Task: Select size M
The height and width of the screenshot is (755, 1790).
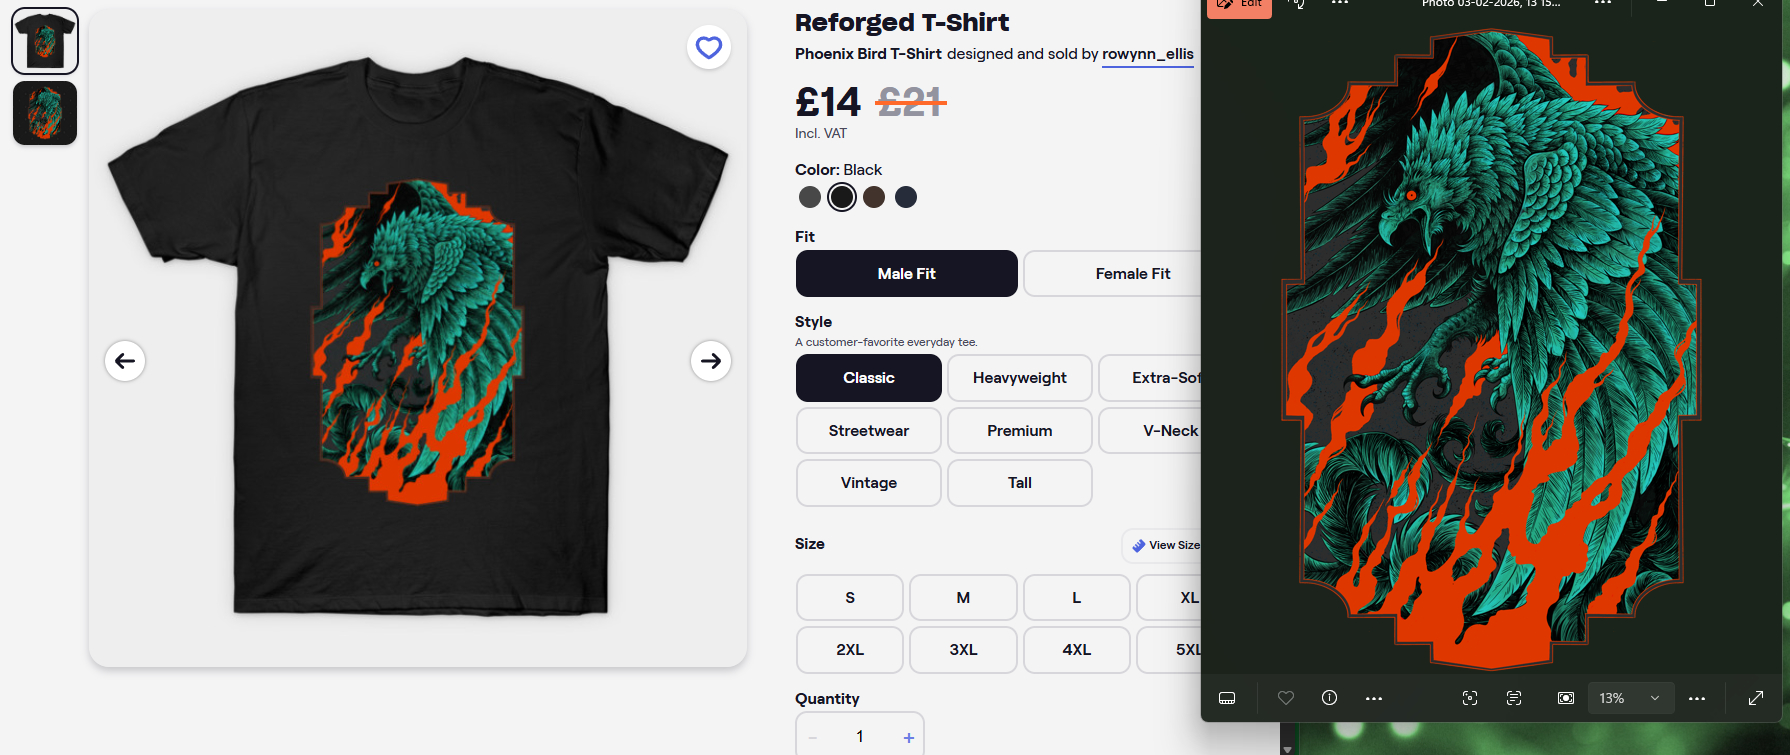Action: [963, 598]
